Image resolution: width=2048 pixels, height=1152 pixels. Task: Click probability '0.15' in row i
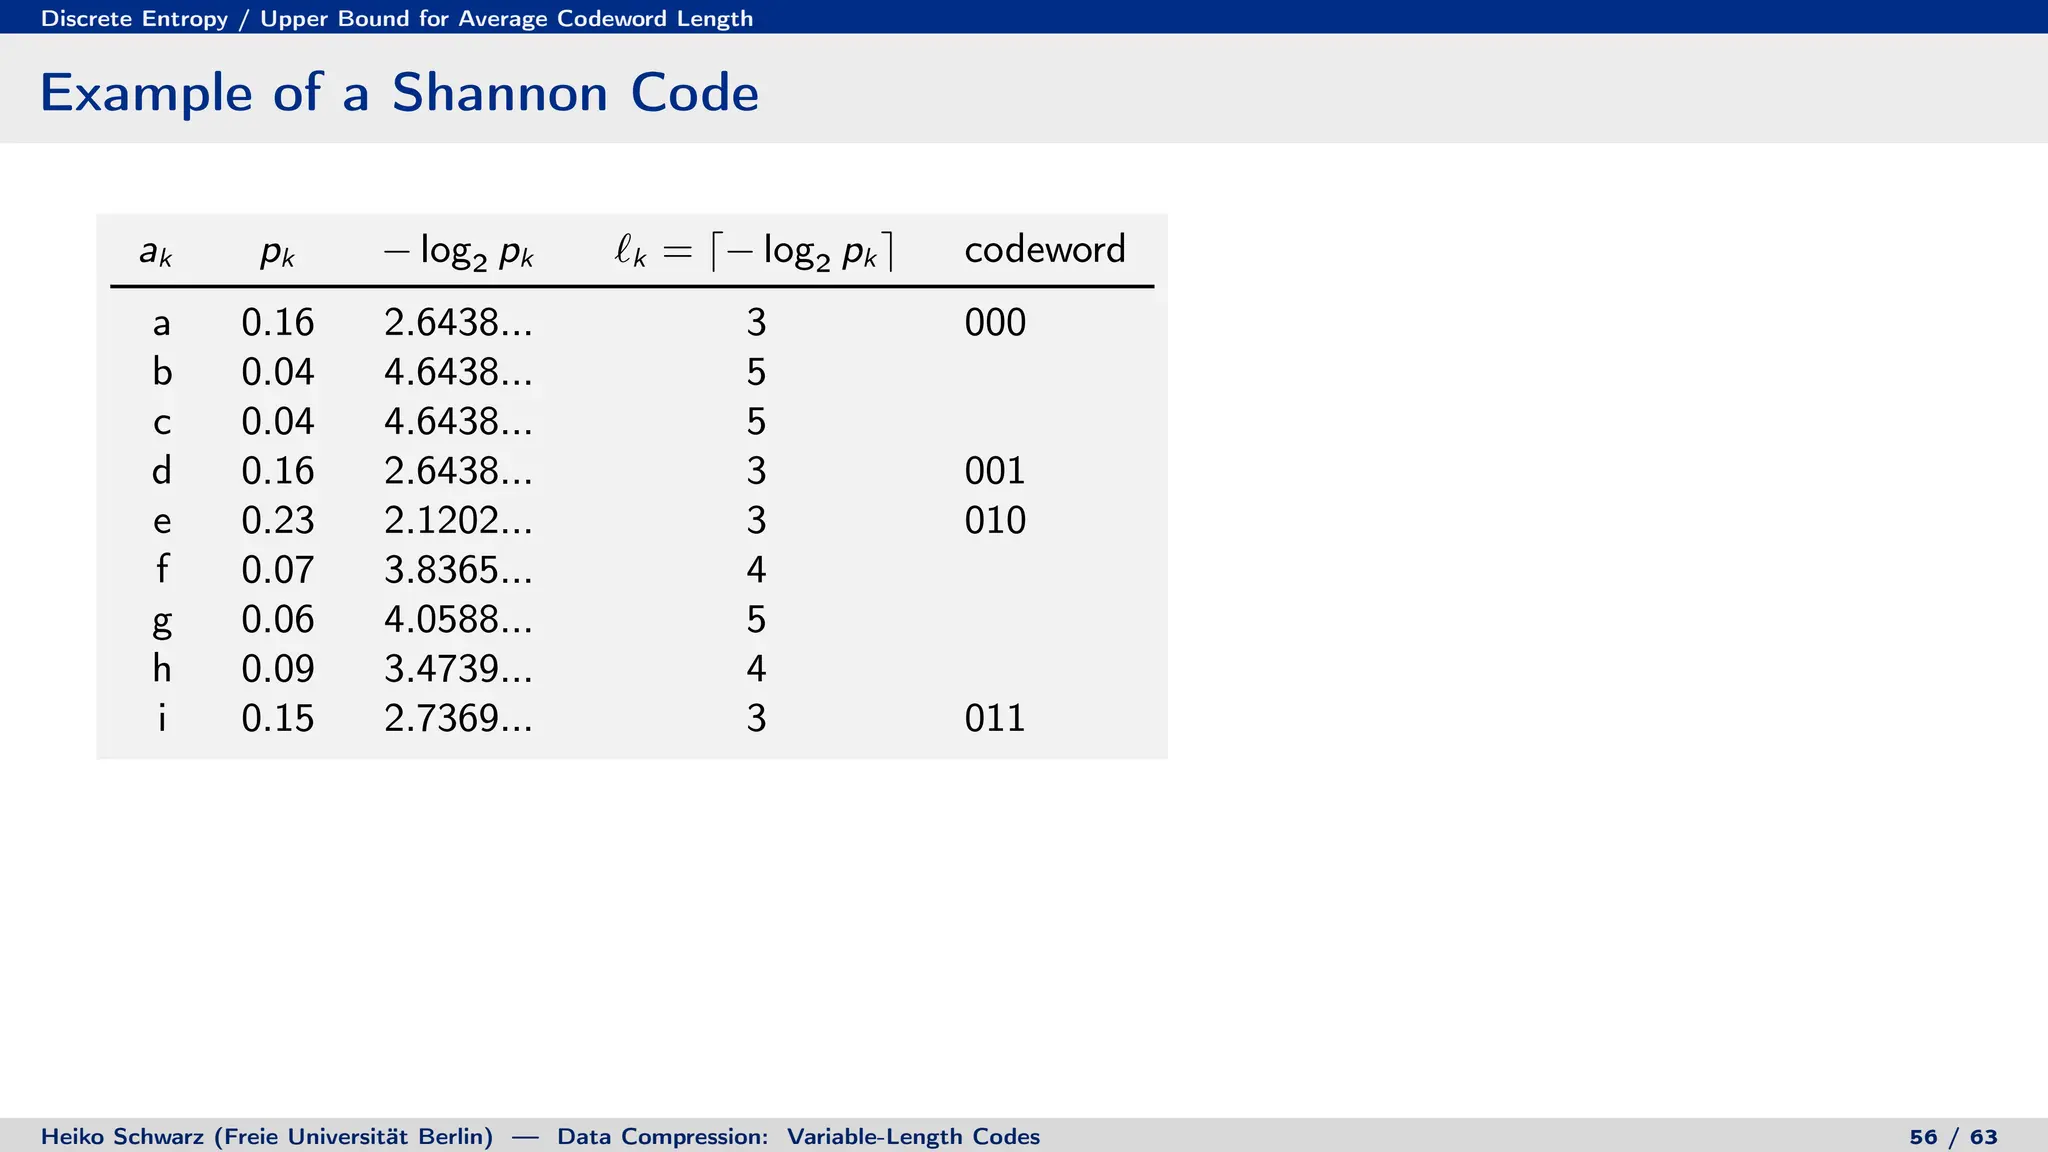point(278,718)
